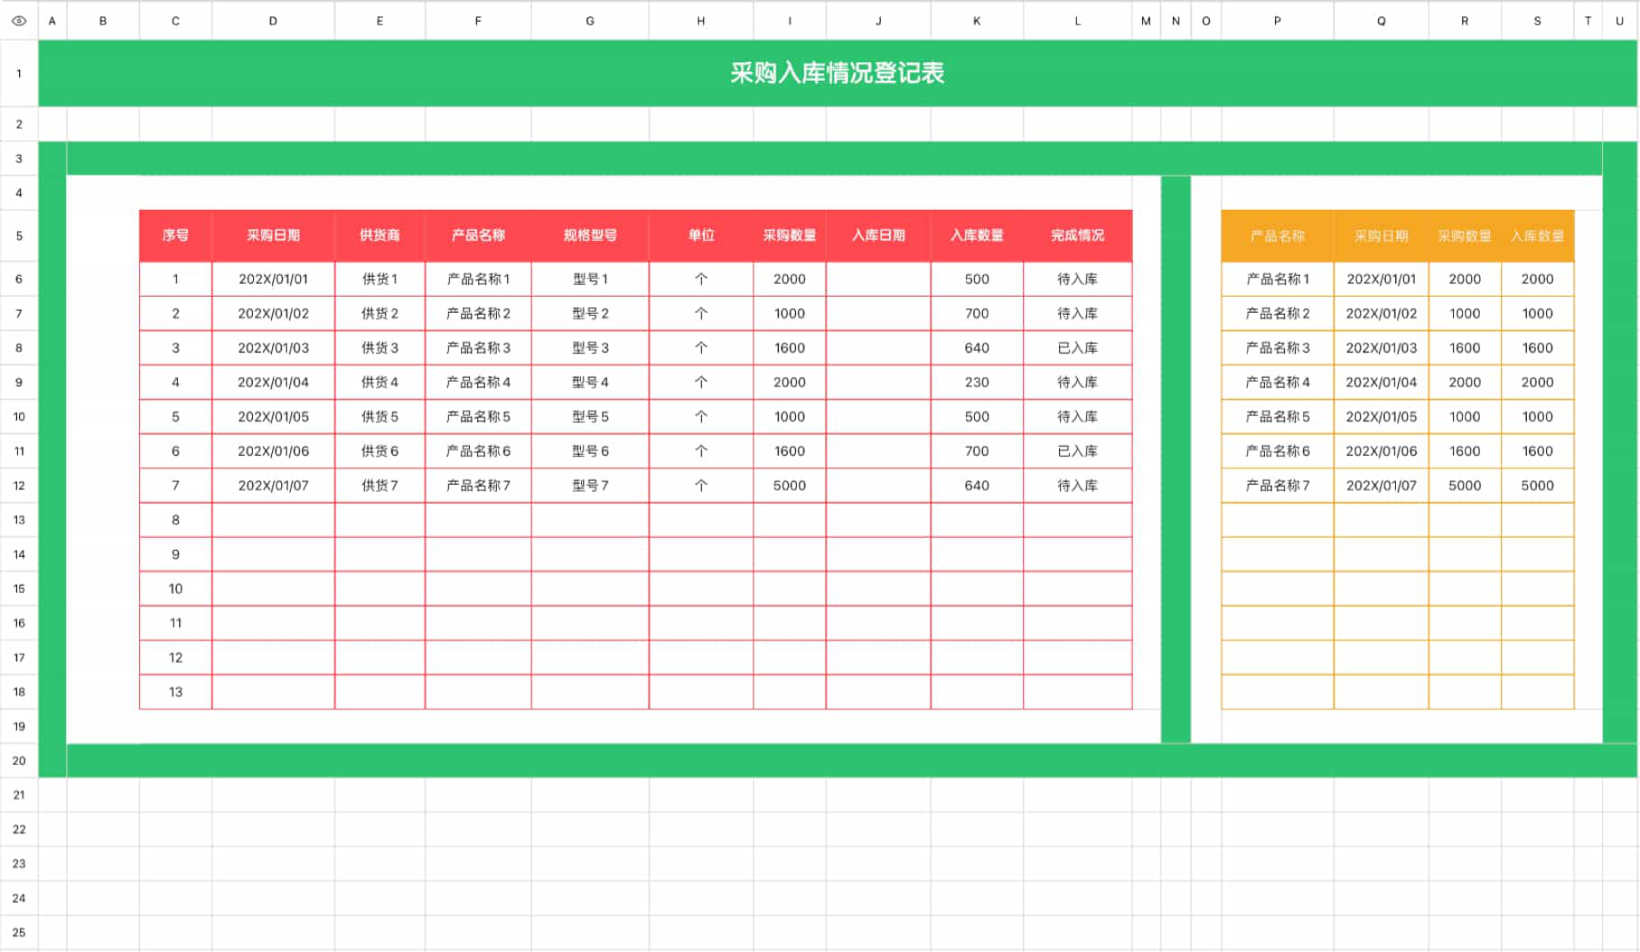Select 待入库 status for 供货1 row
The width and height of the screenshot is (1640, 952).
[1077, 279]
